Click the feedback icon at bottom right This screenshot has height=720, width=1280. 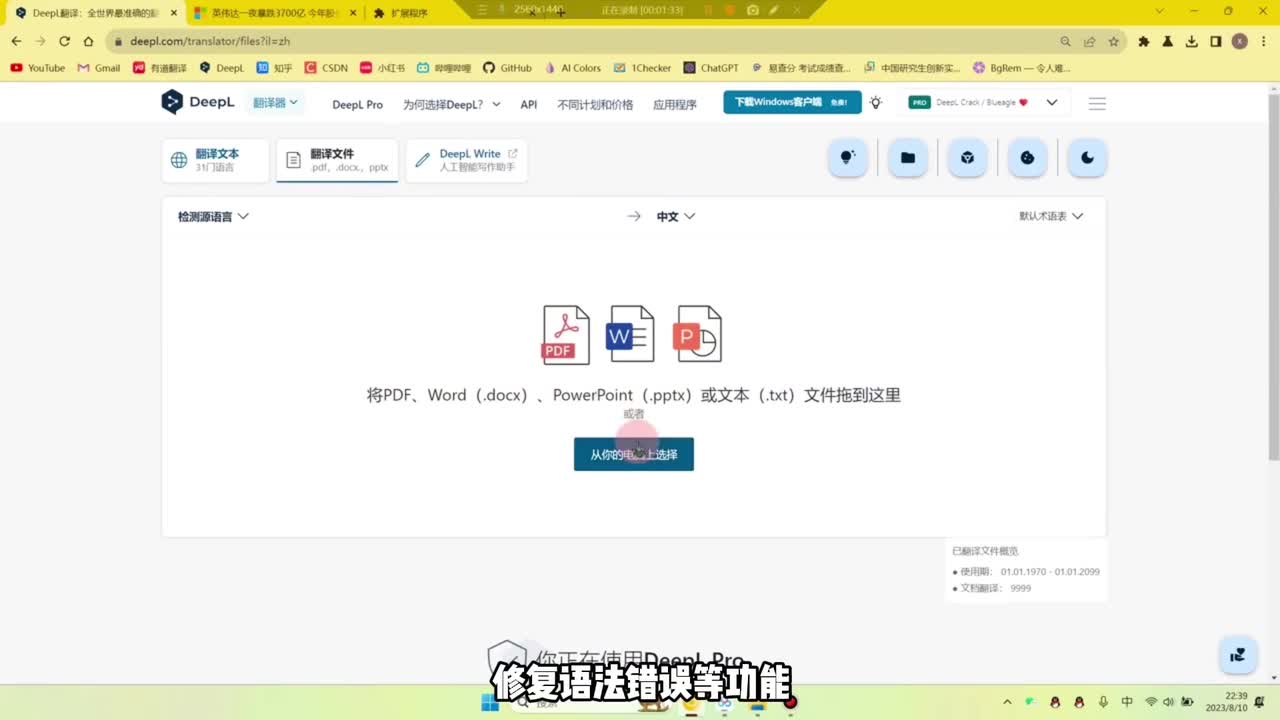coord(1238,655)
